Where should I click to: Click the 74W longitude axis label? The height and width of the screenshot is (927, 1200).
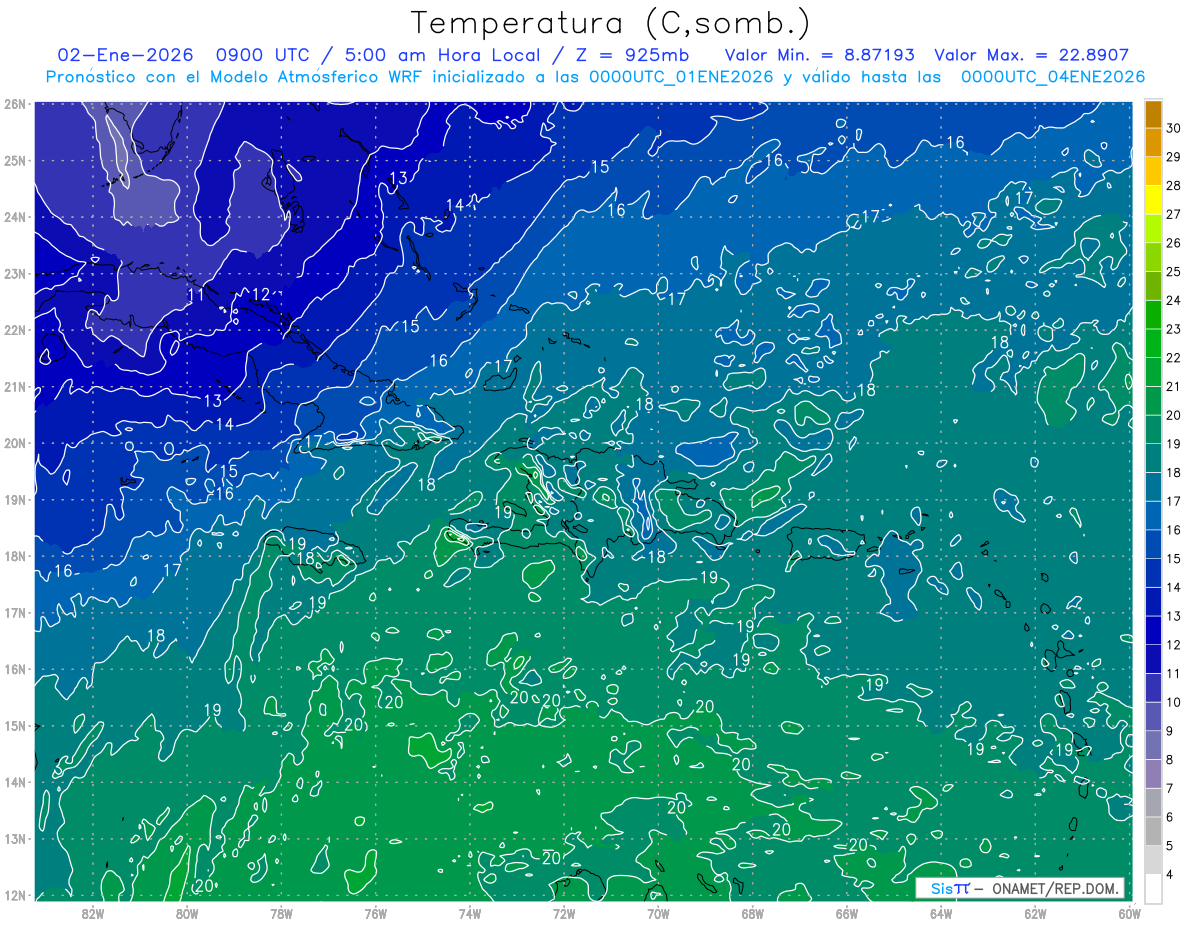click(x=470, y=913)
